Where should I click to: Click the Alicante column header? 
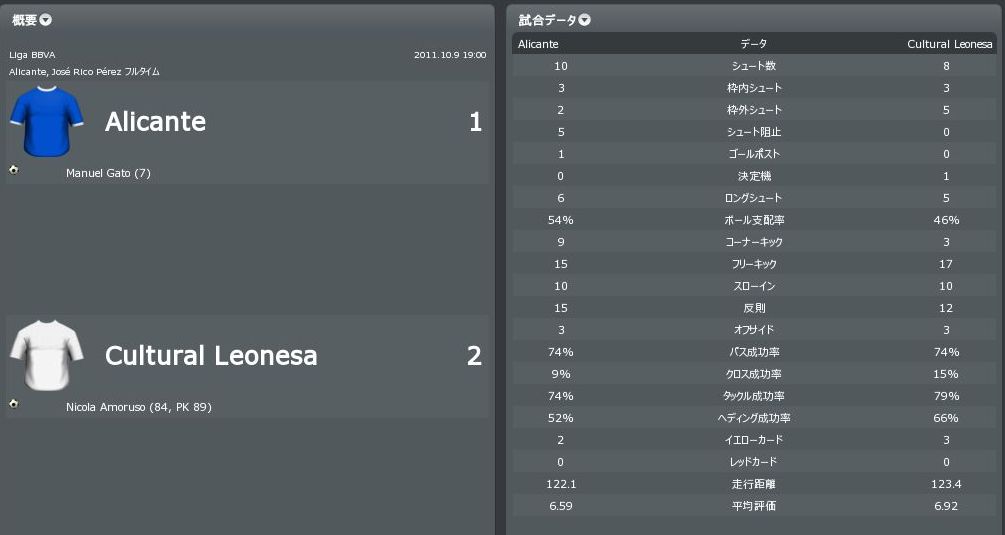[x=538, y=44]
